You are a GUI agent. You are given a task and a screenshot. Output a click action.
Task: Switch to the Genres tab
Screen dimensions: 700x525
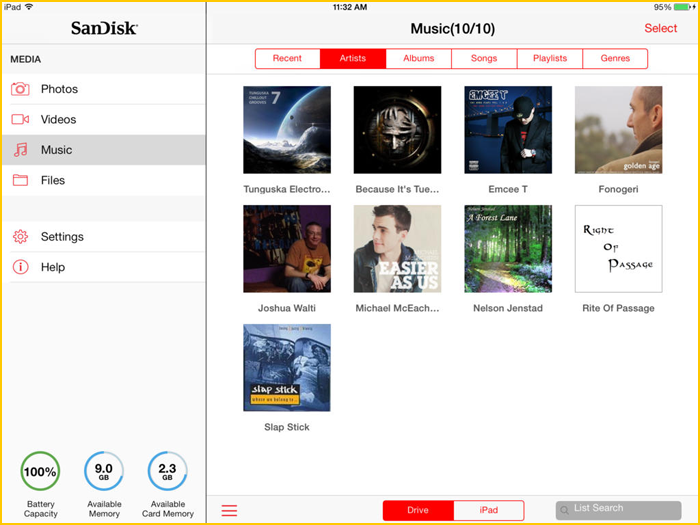[x=615, y=59]
